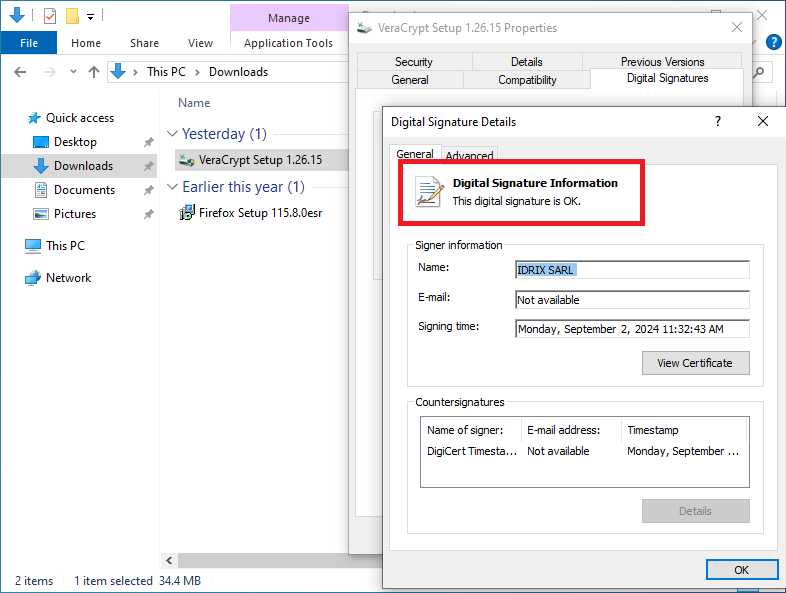Select General tab in Digital Signature Details
Viewport: 786px width, 593px height.
415,154
